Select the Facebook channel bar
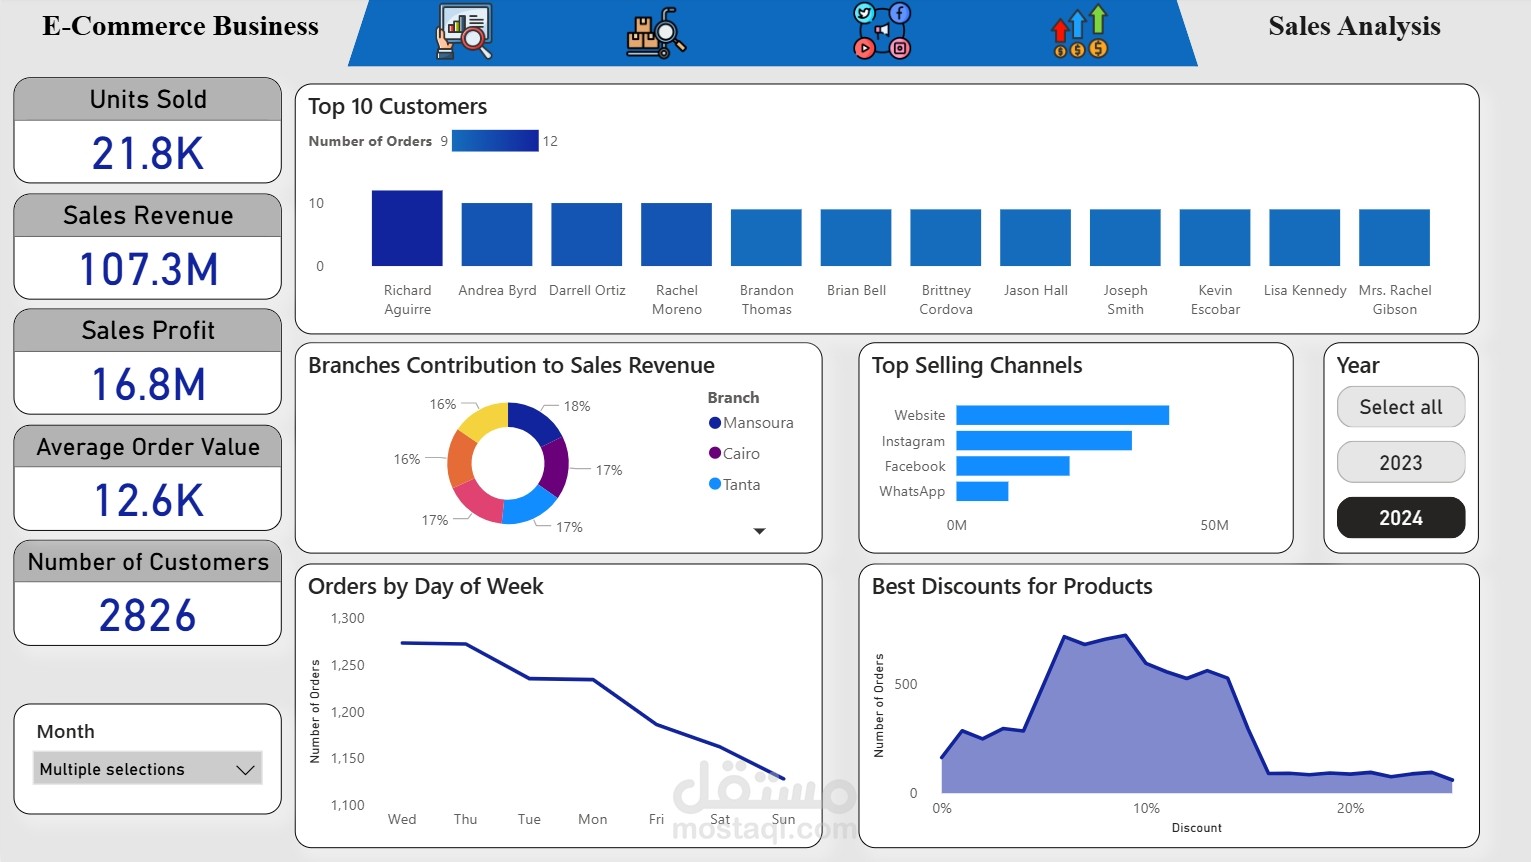The image size is (1531, 862). click(x=1013, y=466)
